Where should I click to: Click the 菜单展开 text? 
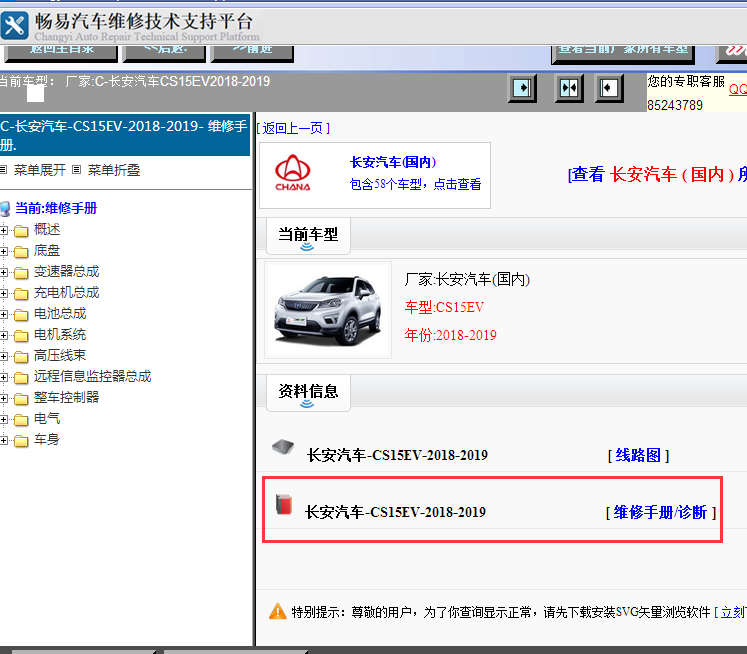point(40,170)
